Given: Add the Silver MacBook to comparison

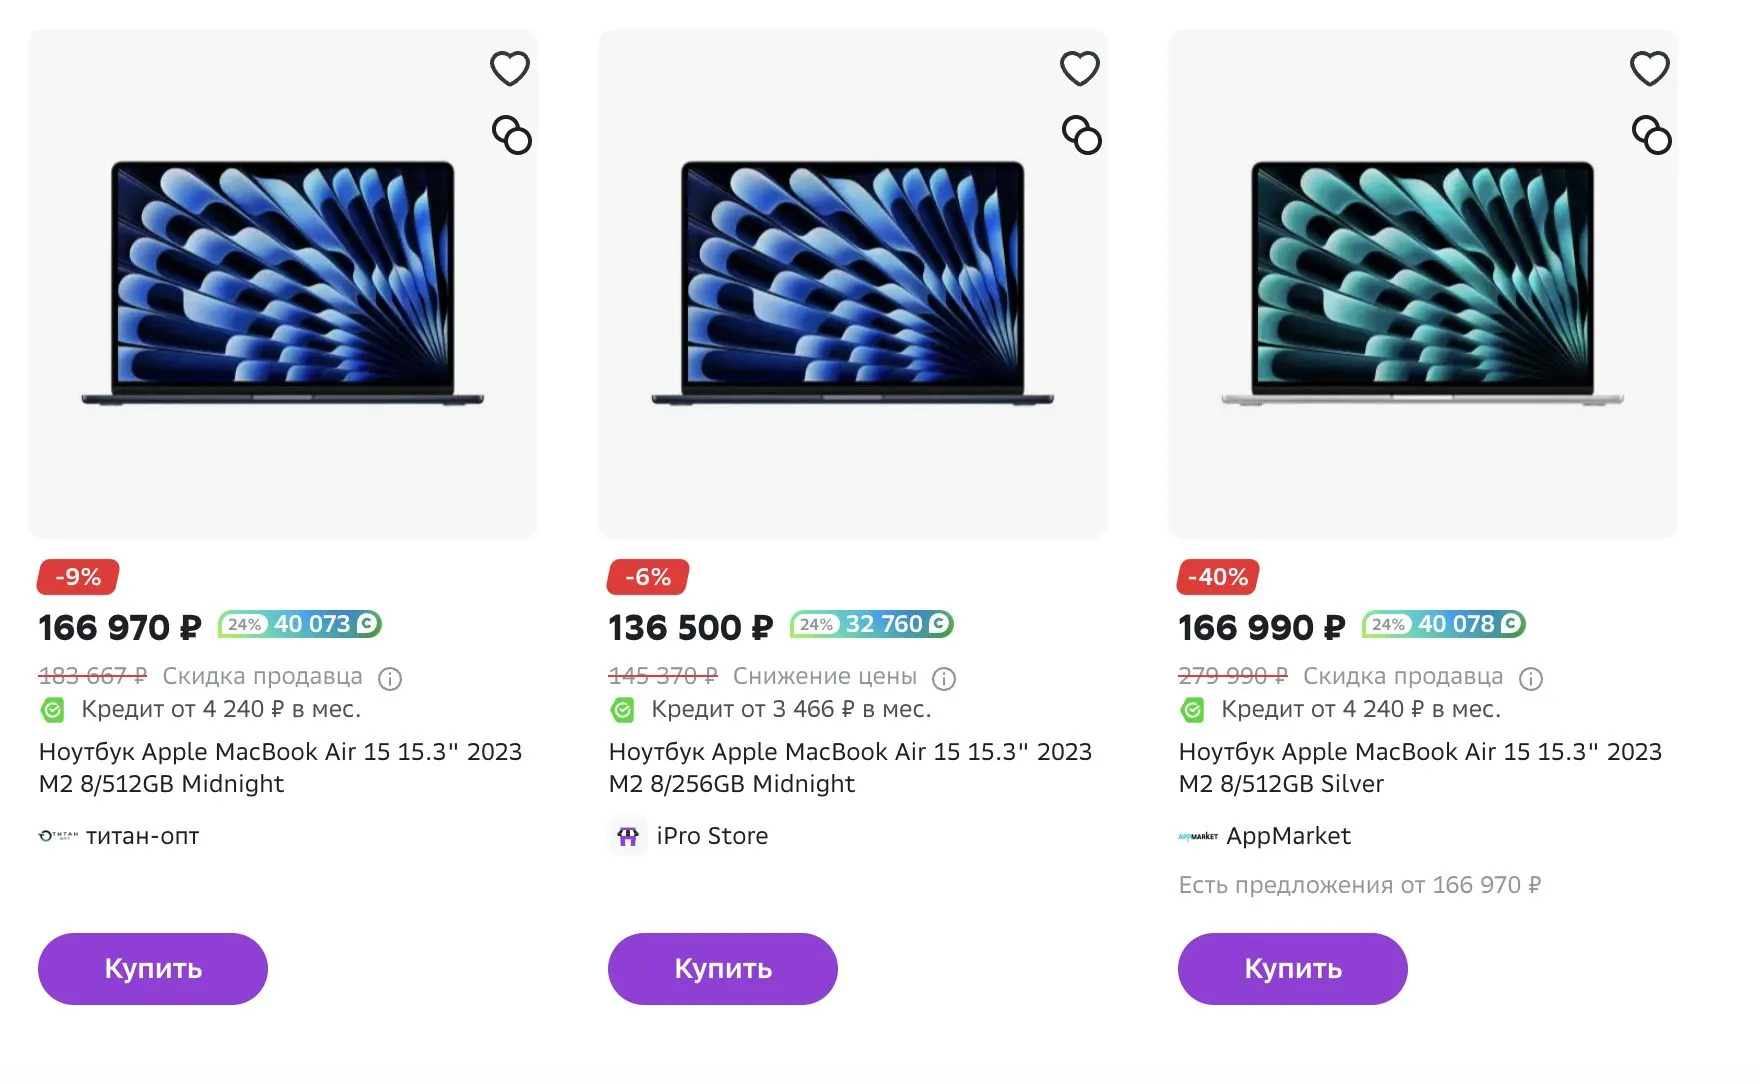Looking at the screenshot, I should point(1652,135).
